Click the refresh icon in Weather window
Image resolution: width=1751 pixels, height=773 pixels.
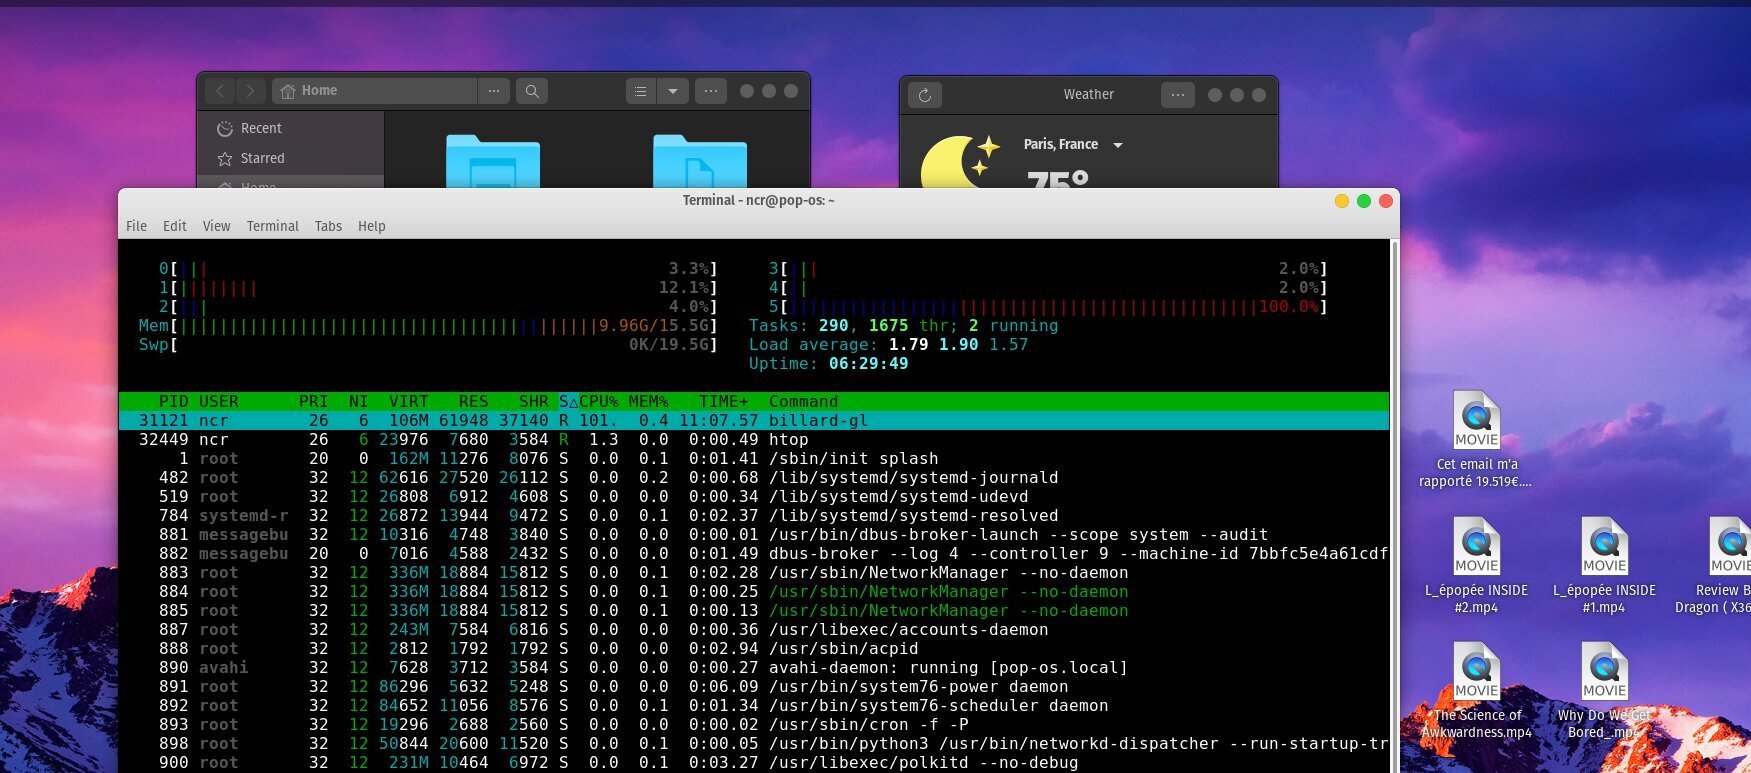925,95
